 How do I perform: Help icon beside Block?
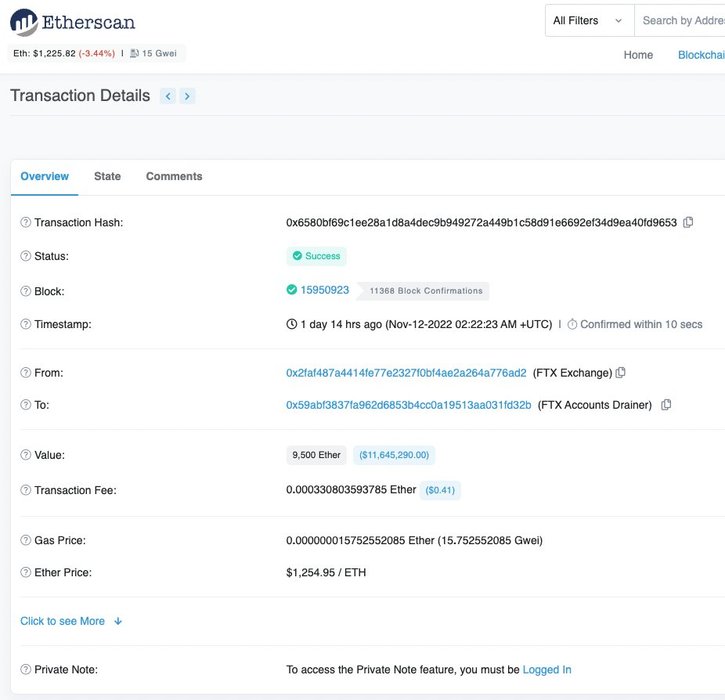coord(25,291)
